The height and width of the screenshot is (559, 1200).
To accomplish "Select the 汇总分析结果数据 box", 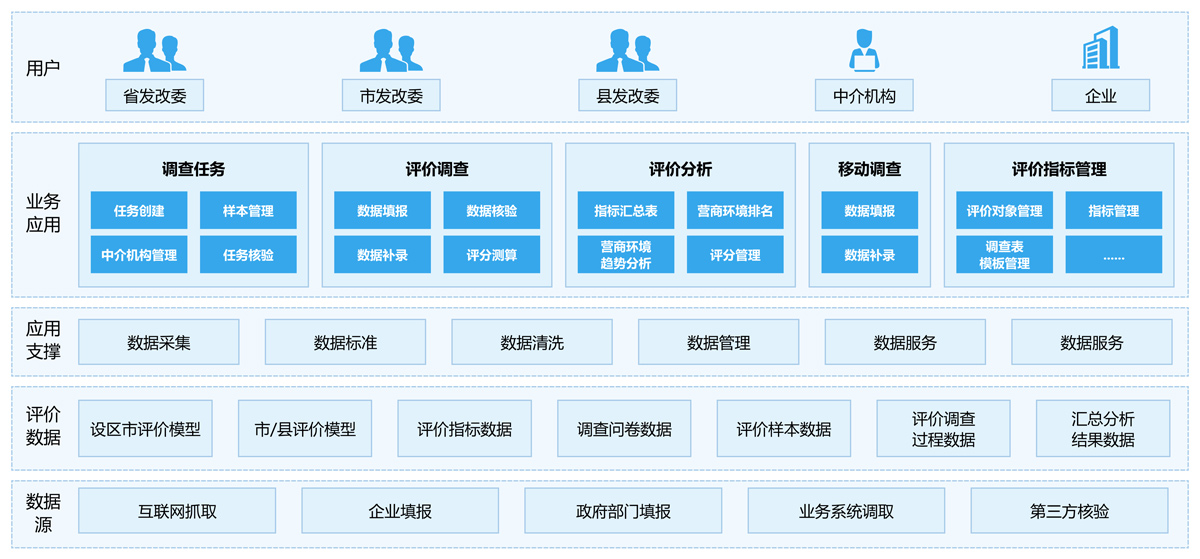I will point(1103,429).
